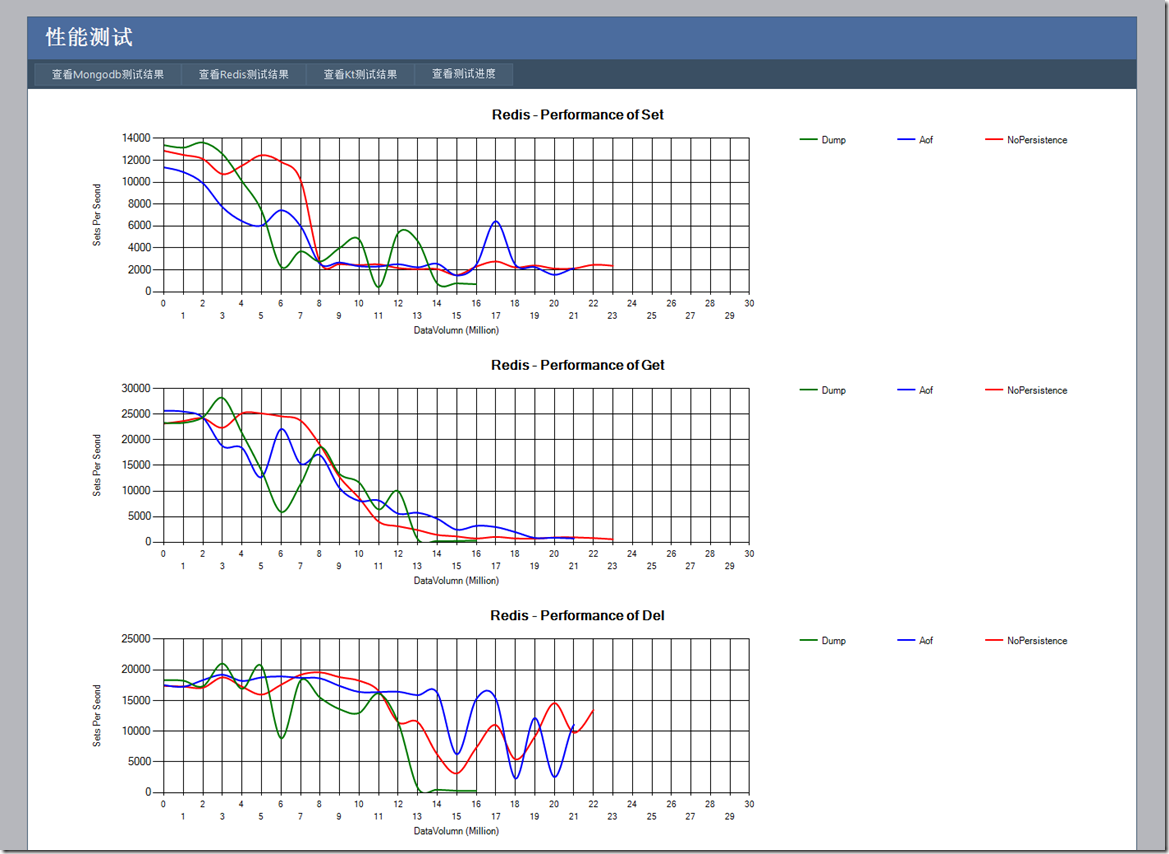The height and width of the screenshot is (854, 1169).
Task: Click the 性能测试 page title
Action: pyautogui.click(x=89, y=37)
